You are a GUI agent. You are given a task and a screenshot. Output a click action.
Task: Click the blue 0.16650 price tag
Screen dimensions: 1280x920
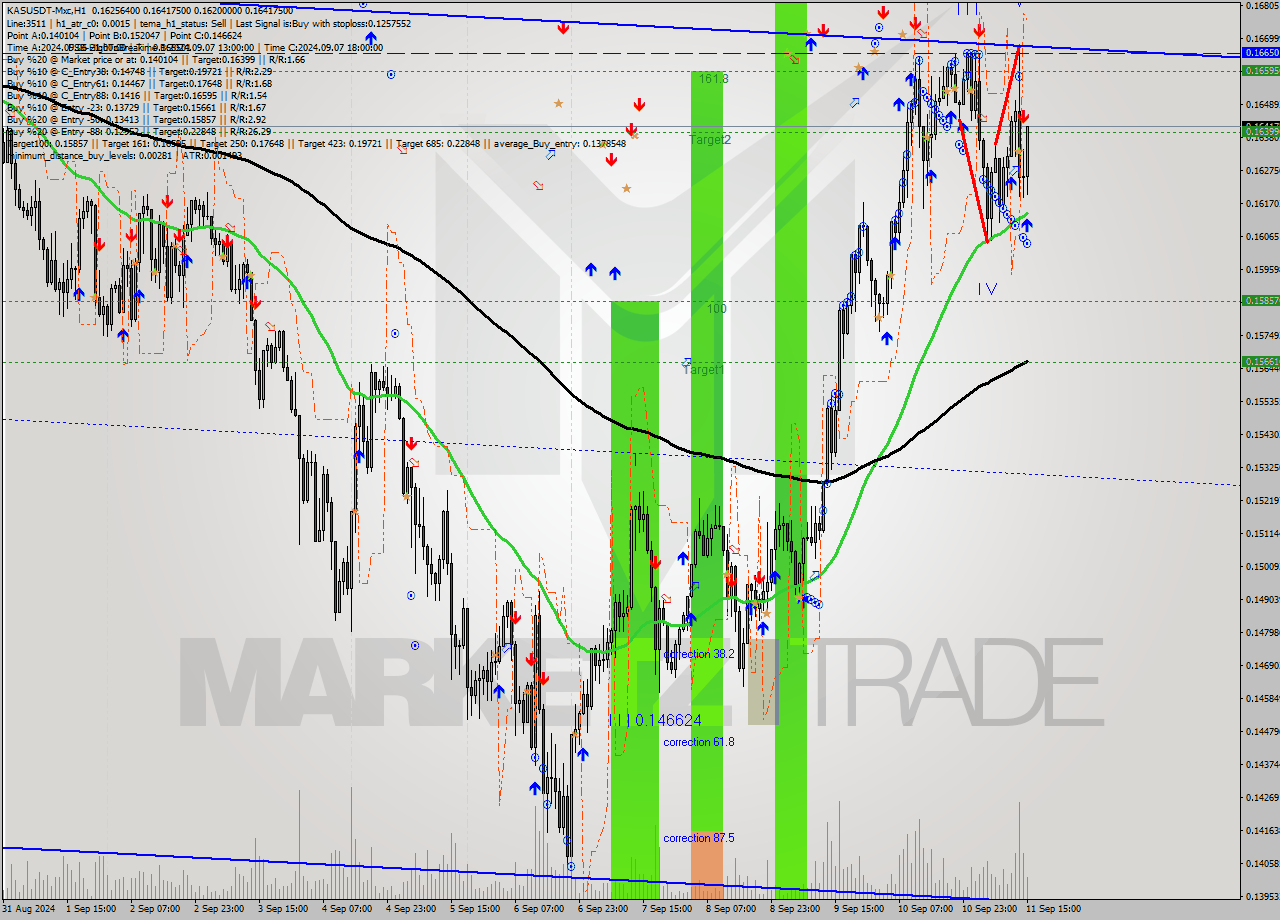[x=1260, y=52]
